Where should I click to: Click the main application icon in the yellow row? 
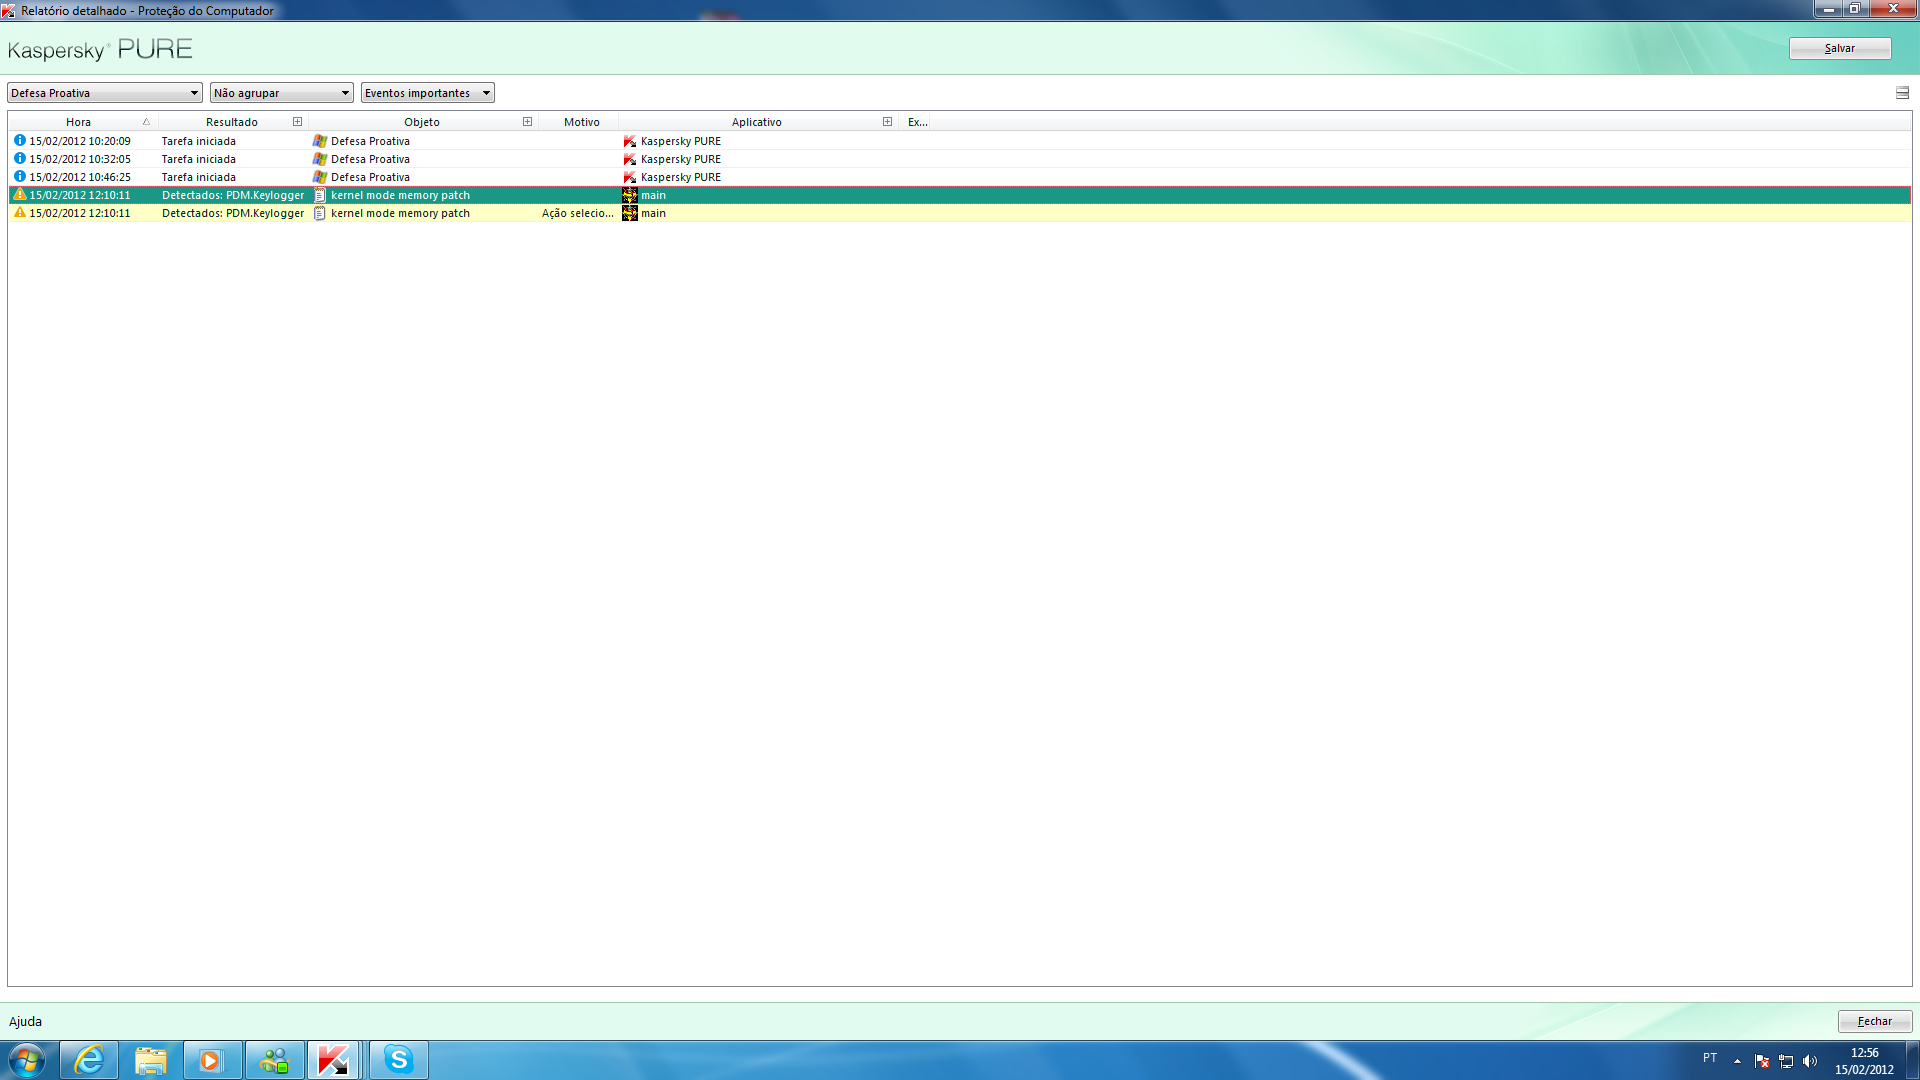pyautogui.click(x=629, y=213)
